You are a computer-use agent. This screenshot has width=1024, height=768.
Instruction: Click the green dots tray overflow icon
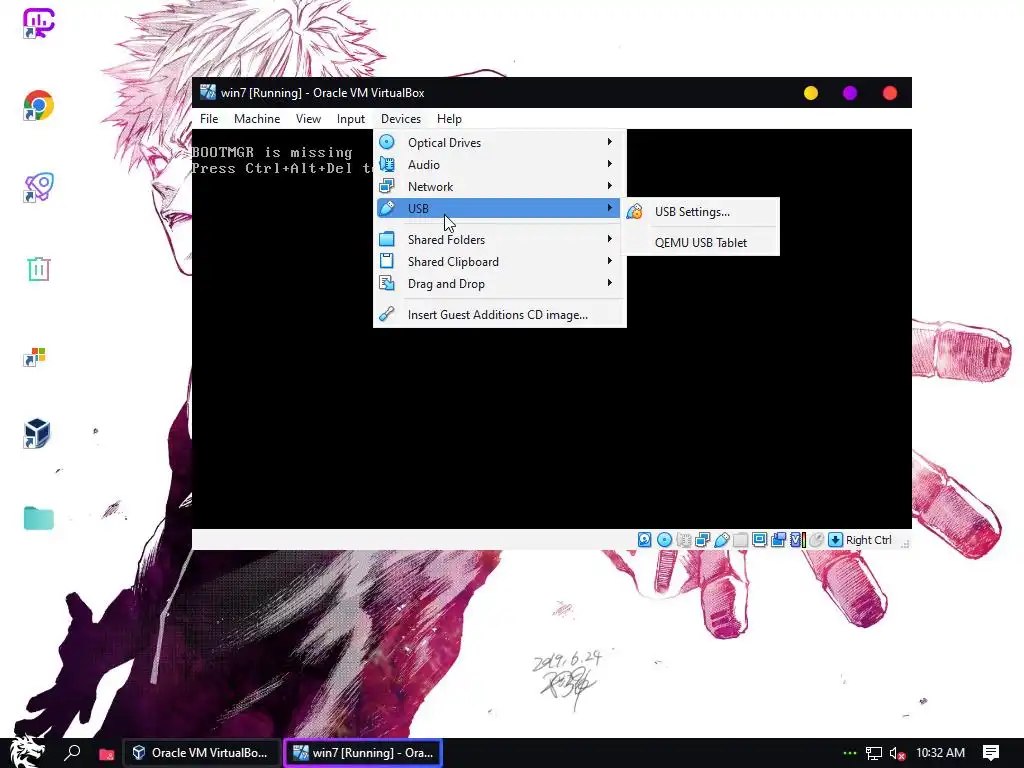click(x=850, y=753)
